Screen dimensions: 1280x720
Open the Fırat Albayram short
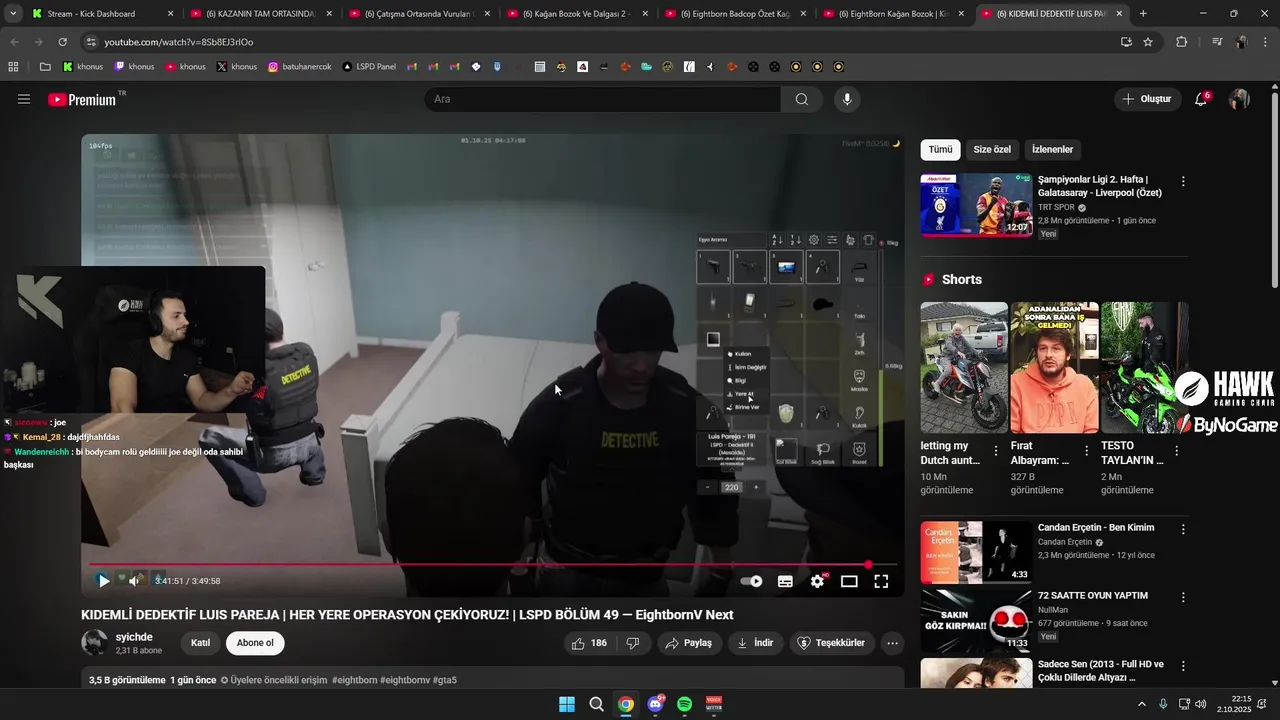1054,368
